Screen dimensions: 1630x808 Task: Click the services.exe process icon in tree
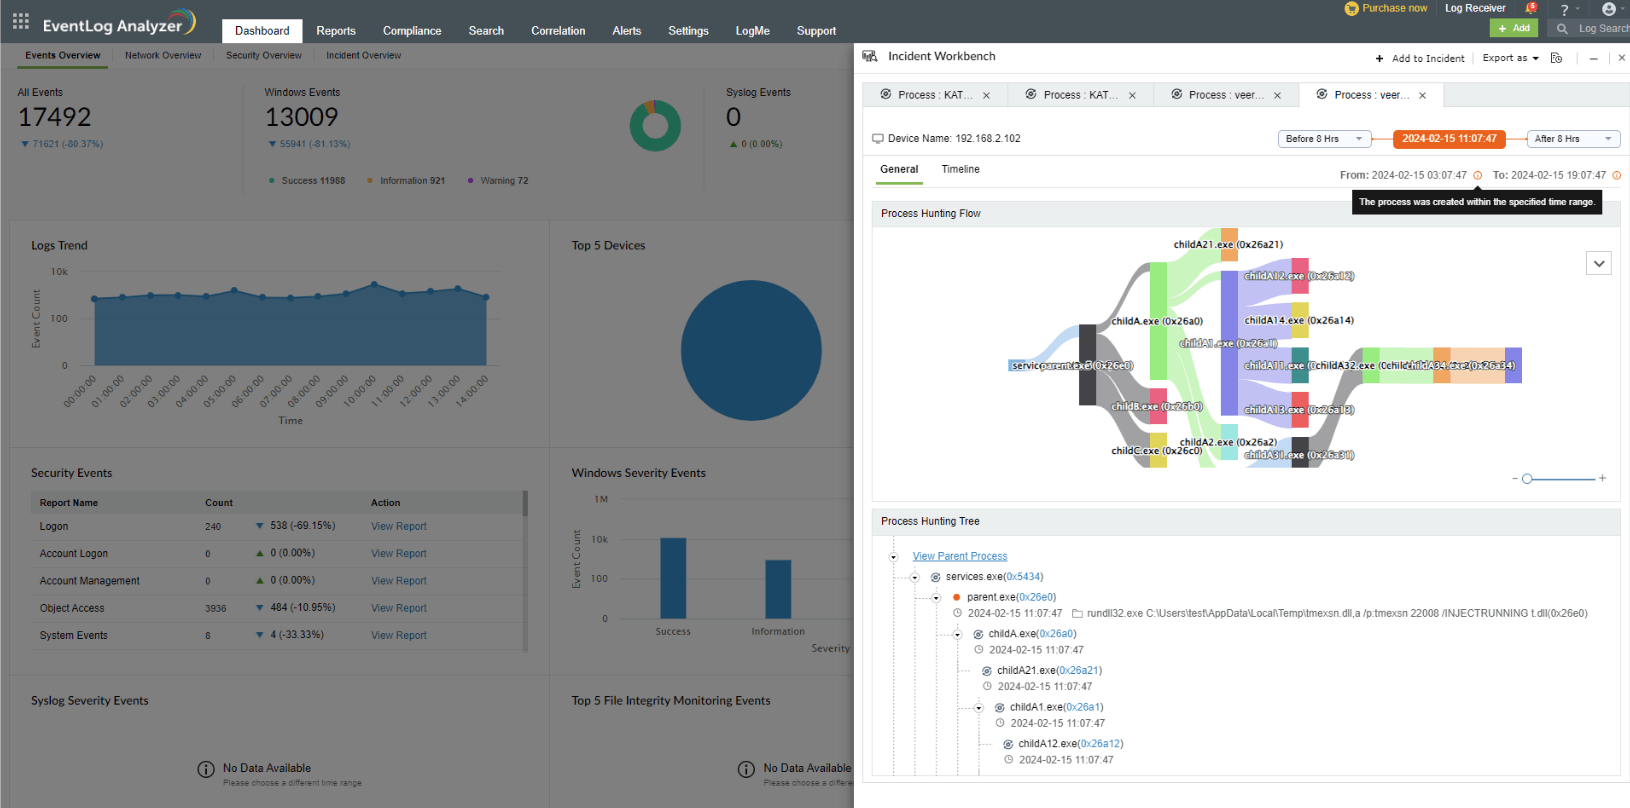(x=936, y=577)
